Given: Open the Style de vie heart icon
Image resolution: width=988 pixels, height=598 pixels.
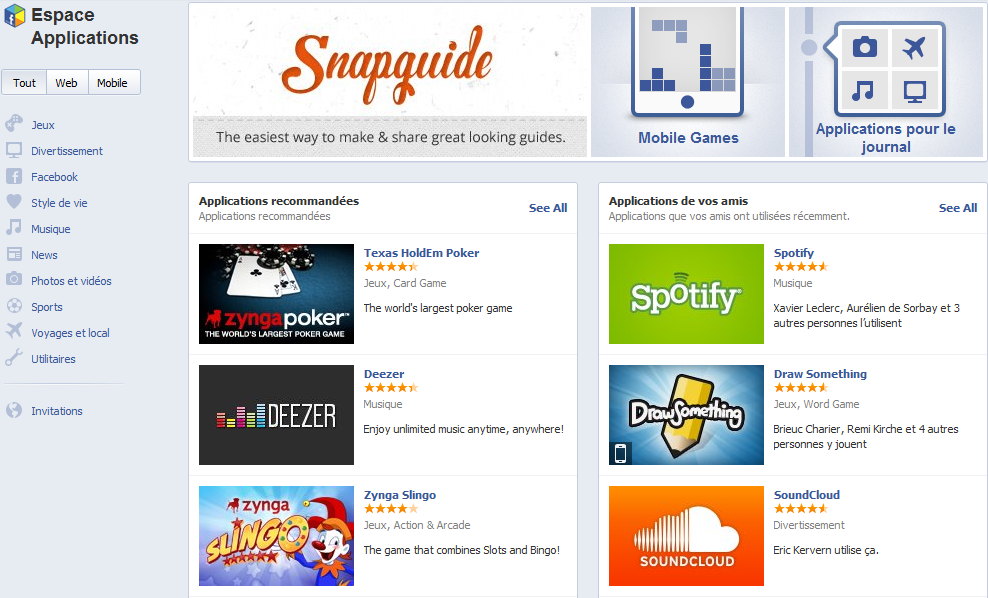Looking at the screenshot, I should (14, 202).
